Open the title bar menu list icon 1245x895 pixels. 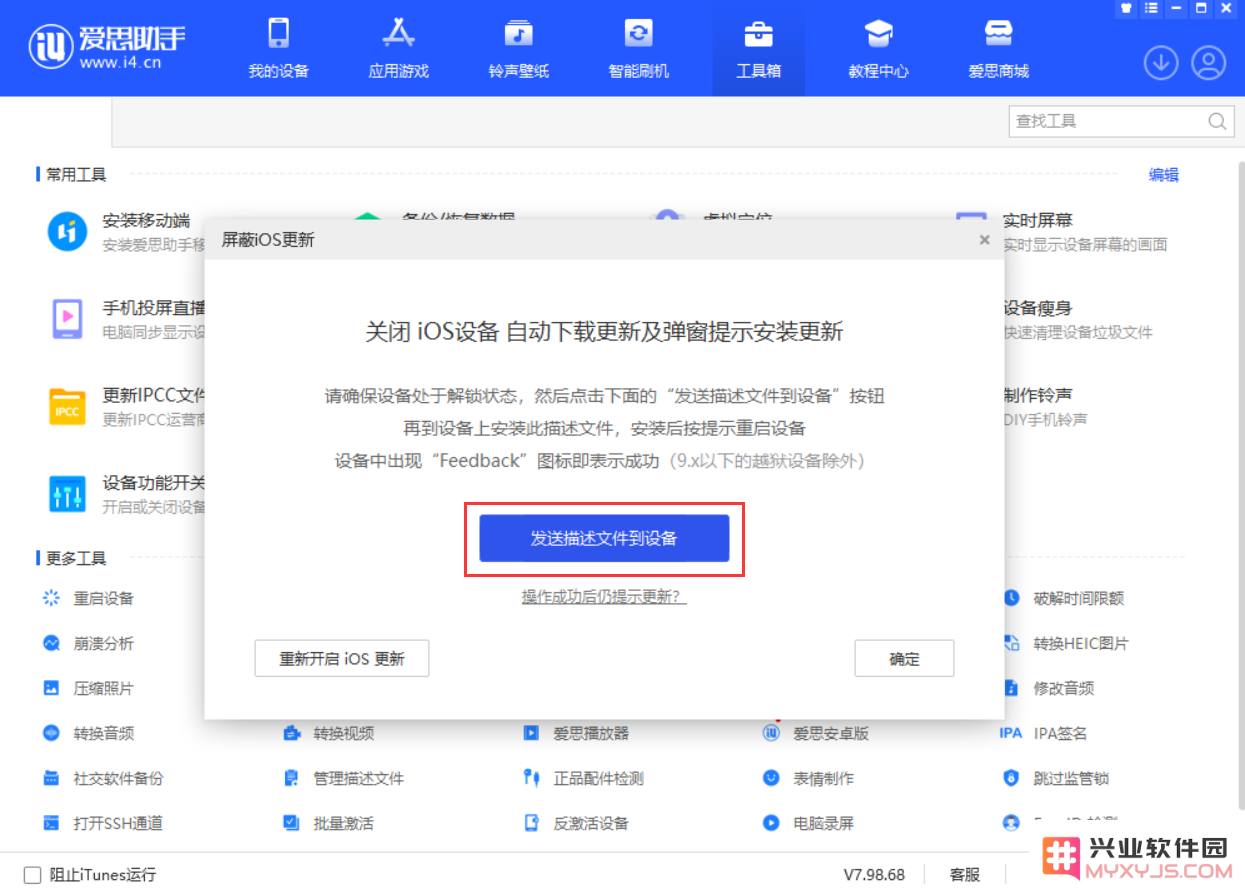[1152, 8]
